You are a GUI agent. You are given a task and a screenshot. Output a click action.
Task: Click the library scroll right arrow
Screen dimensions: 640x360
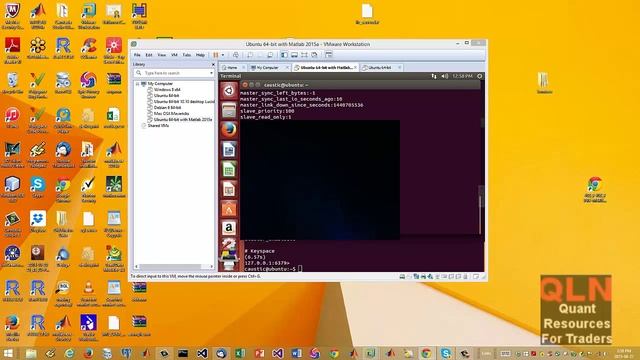211,267
